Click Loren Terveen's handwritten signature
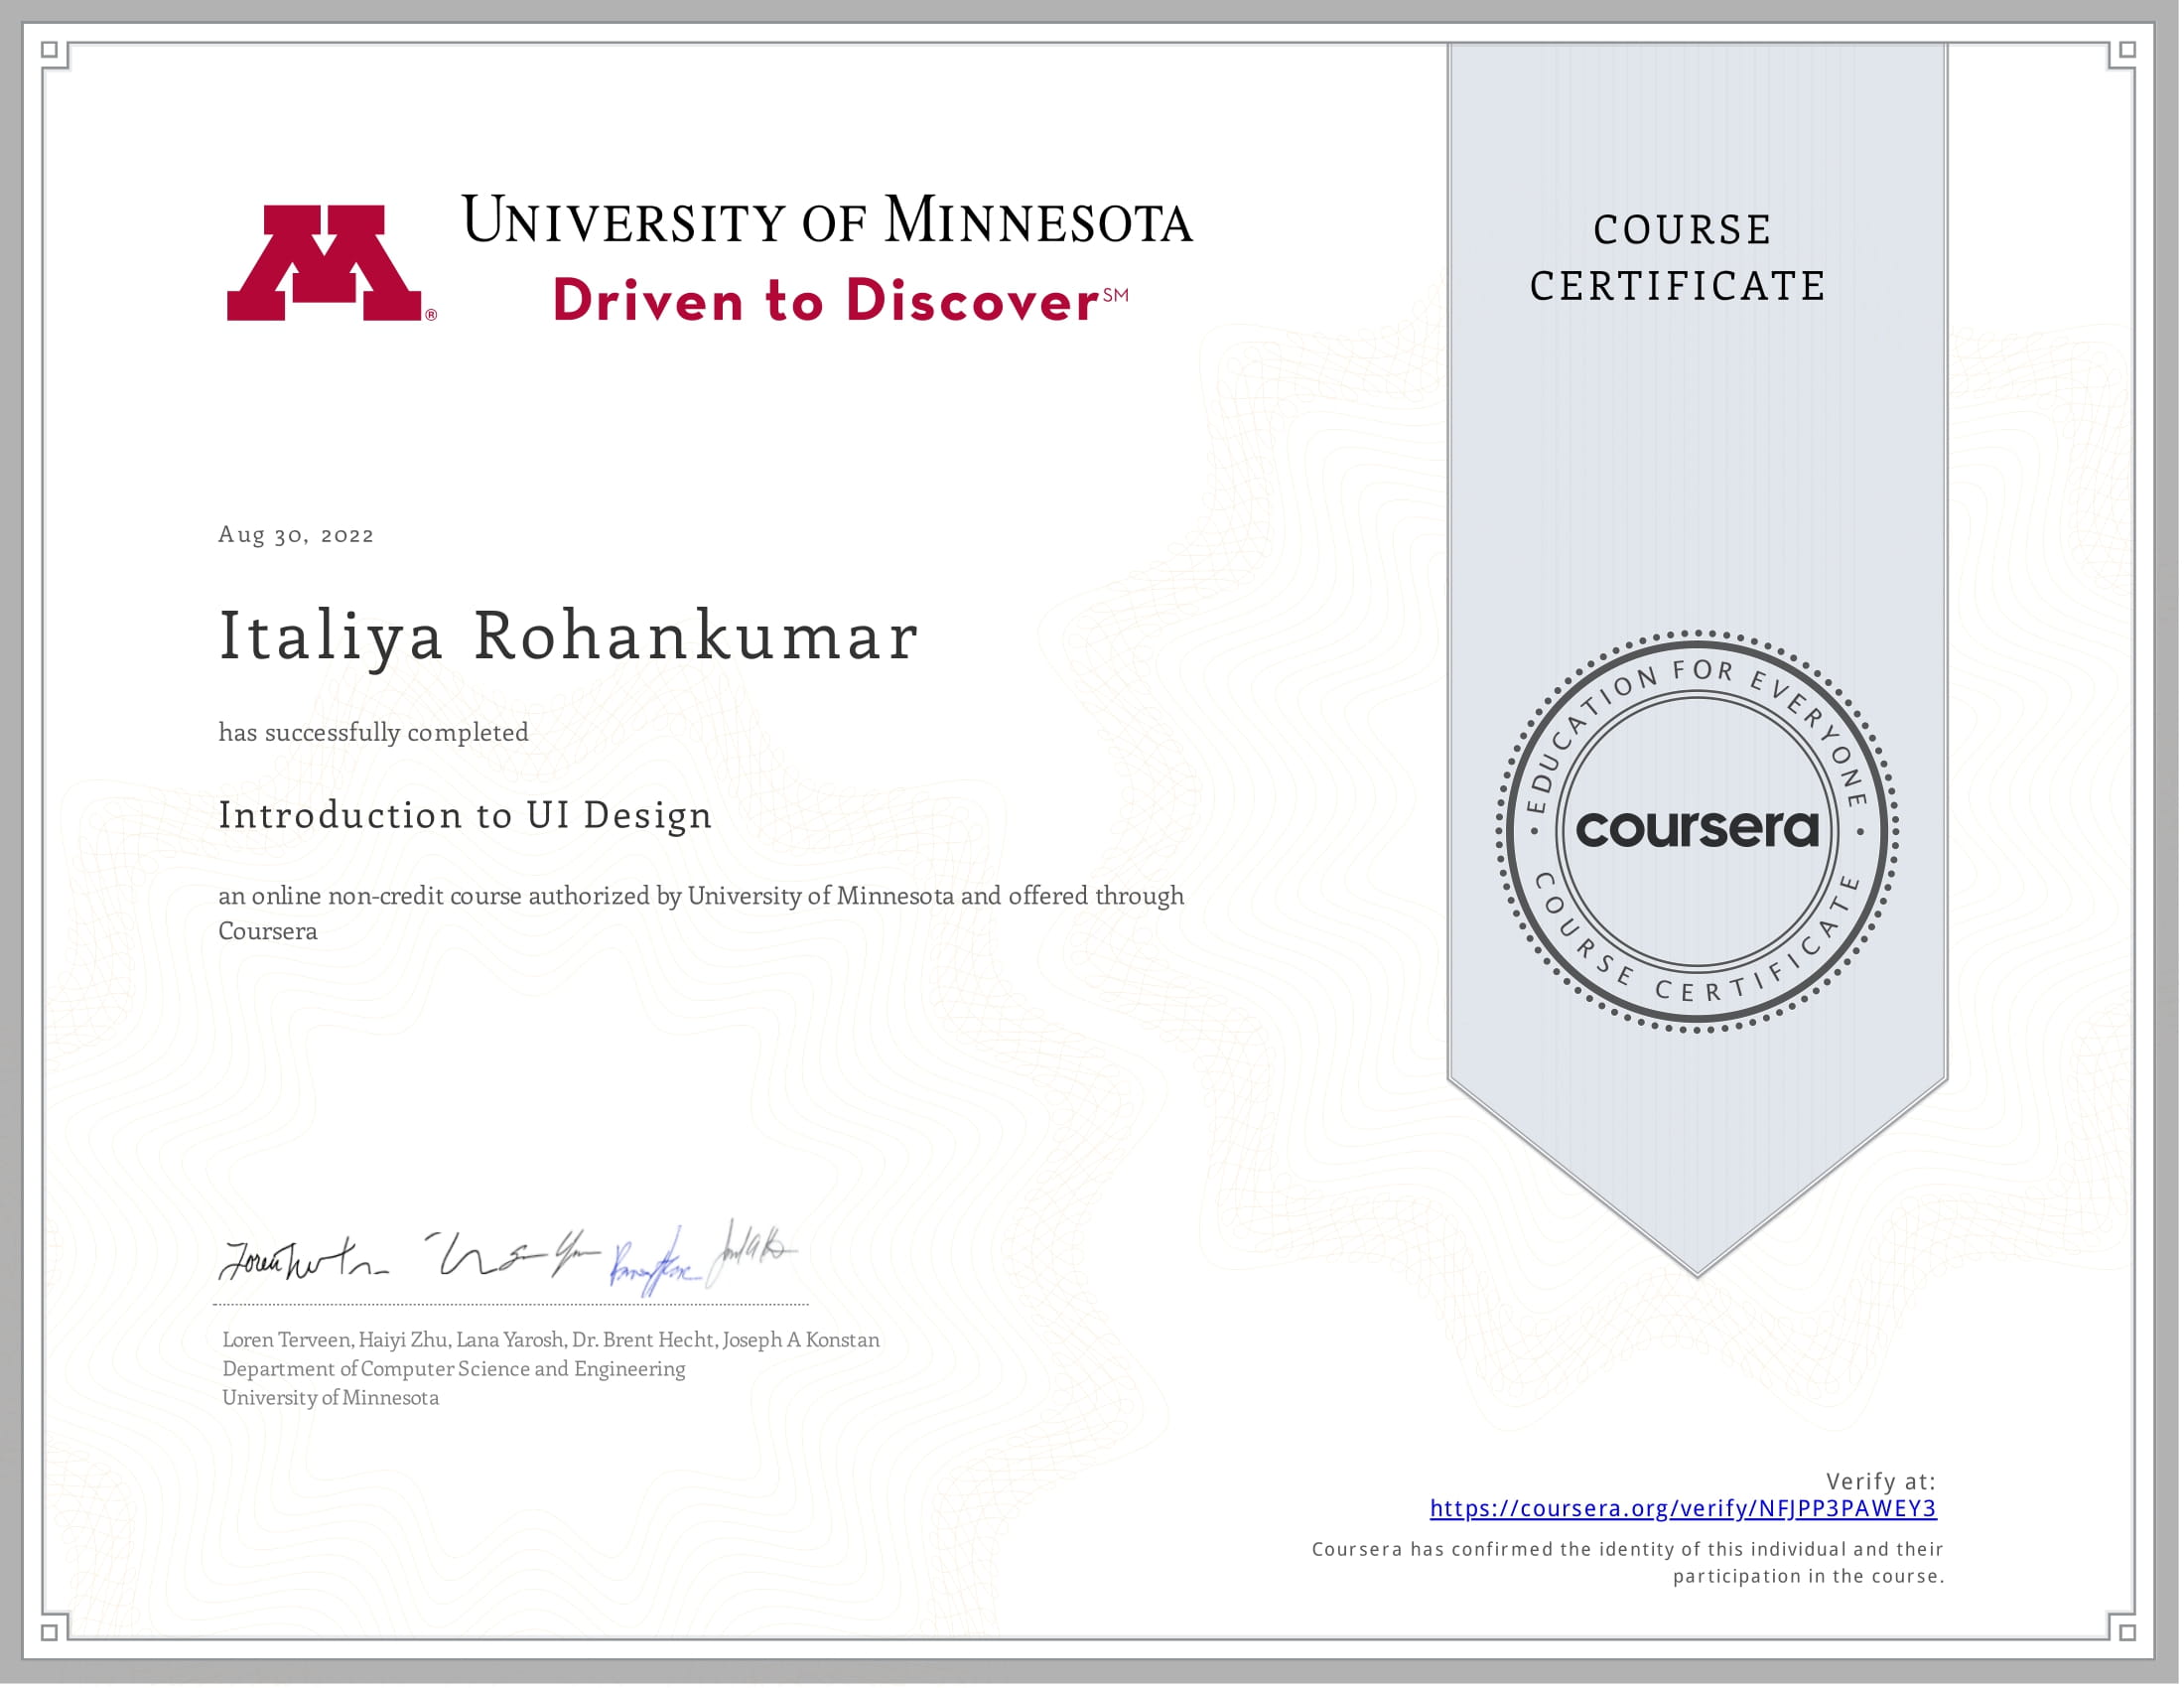The height and width of the screenshot is (1688, 2184). (x=302, y=1260)
